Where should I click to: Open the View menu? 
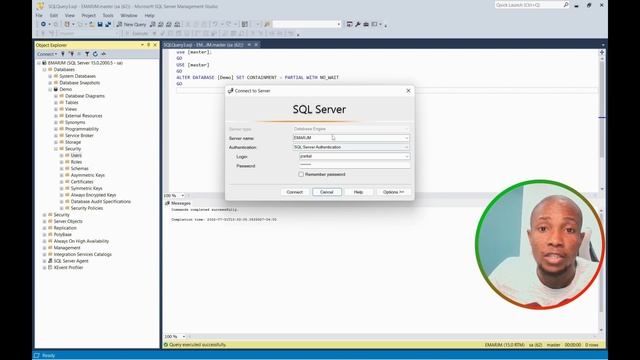click(70, 16)
